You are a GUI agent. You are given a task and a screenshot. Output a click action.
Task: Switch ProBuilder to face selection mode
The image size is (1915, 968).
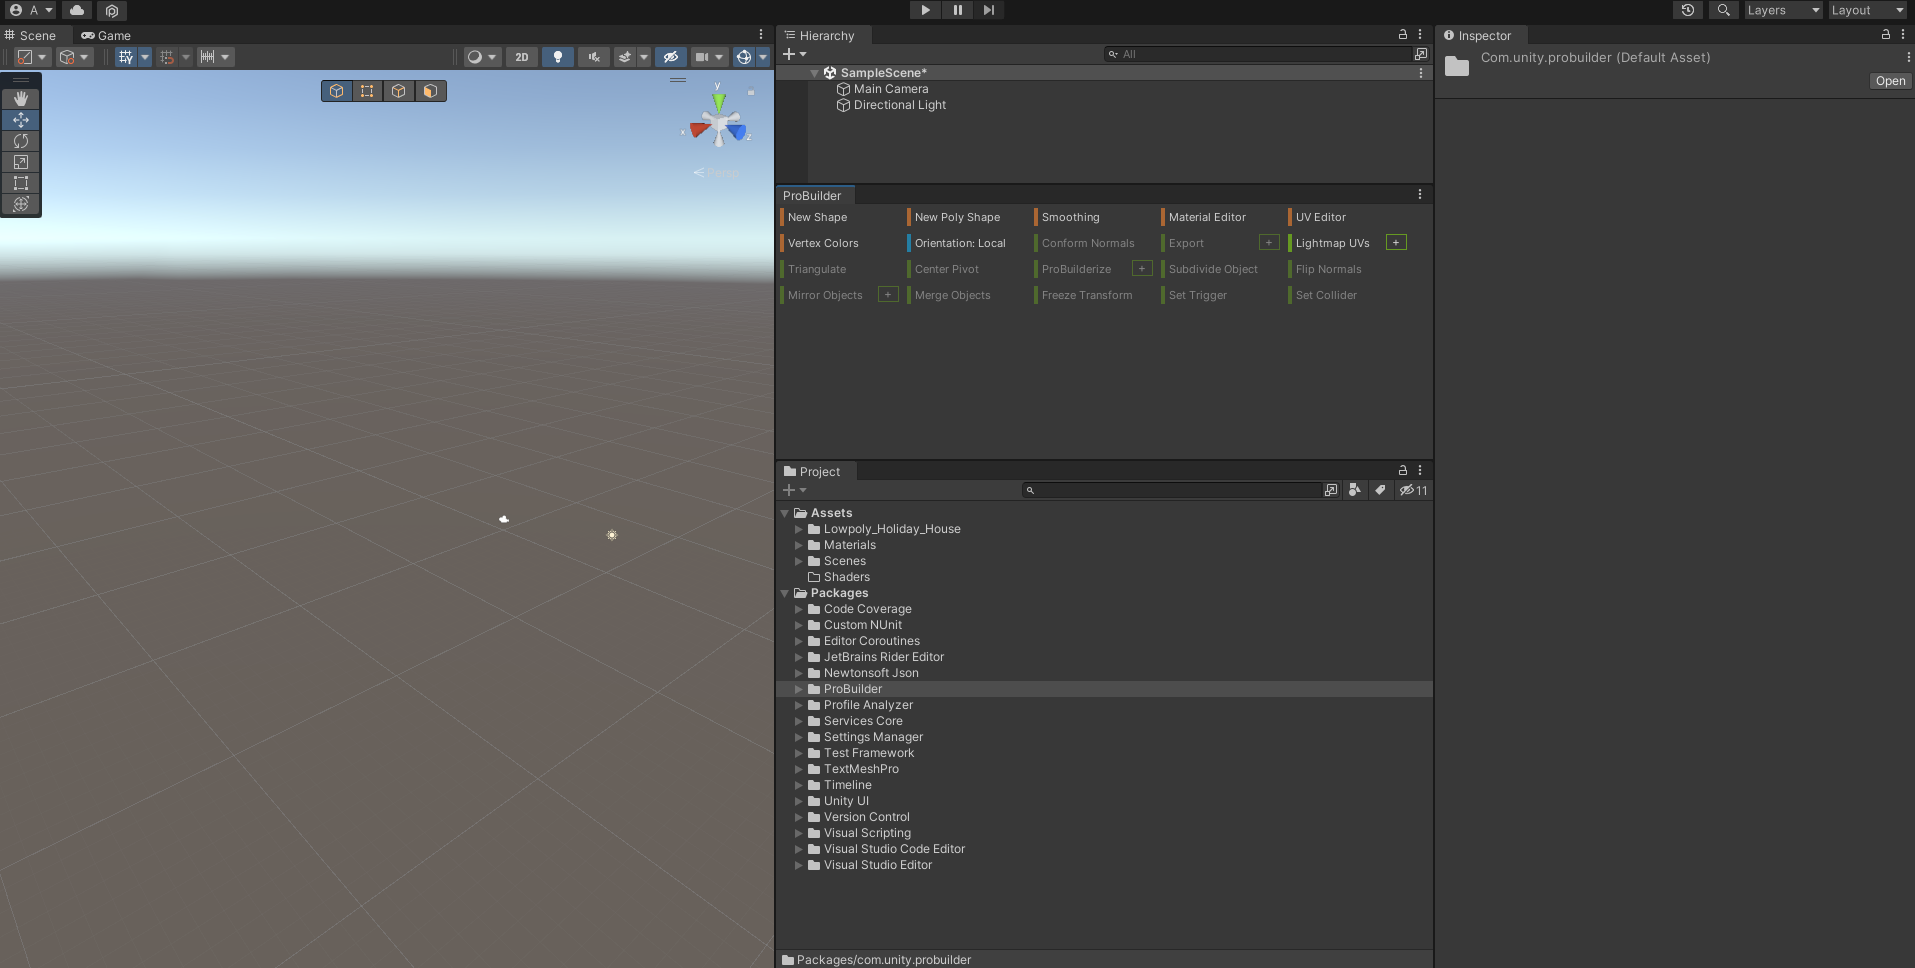430,91
